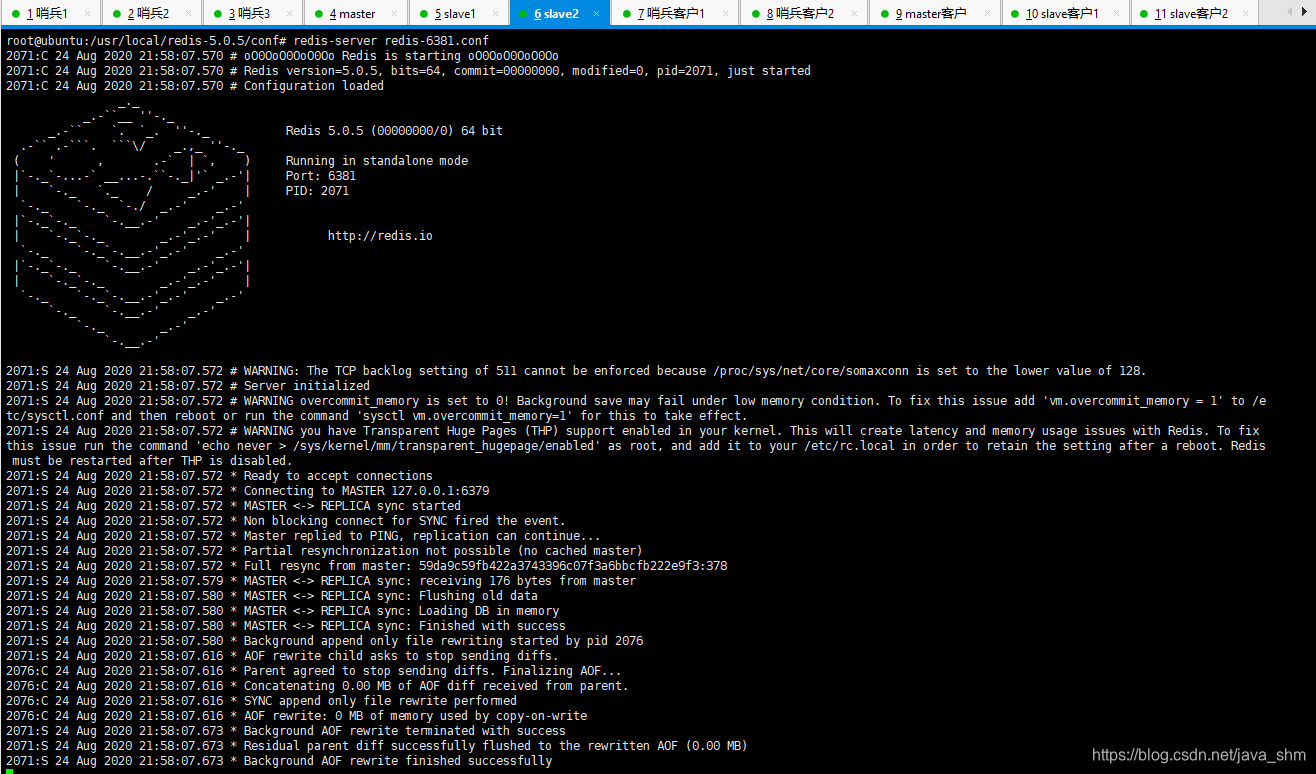Click 'Background AOF rewrite finished successfully' line

pos(279,761)
